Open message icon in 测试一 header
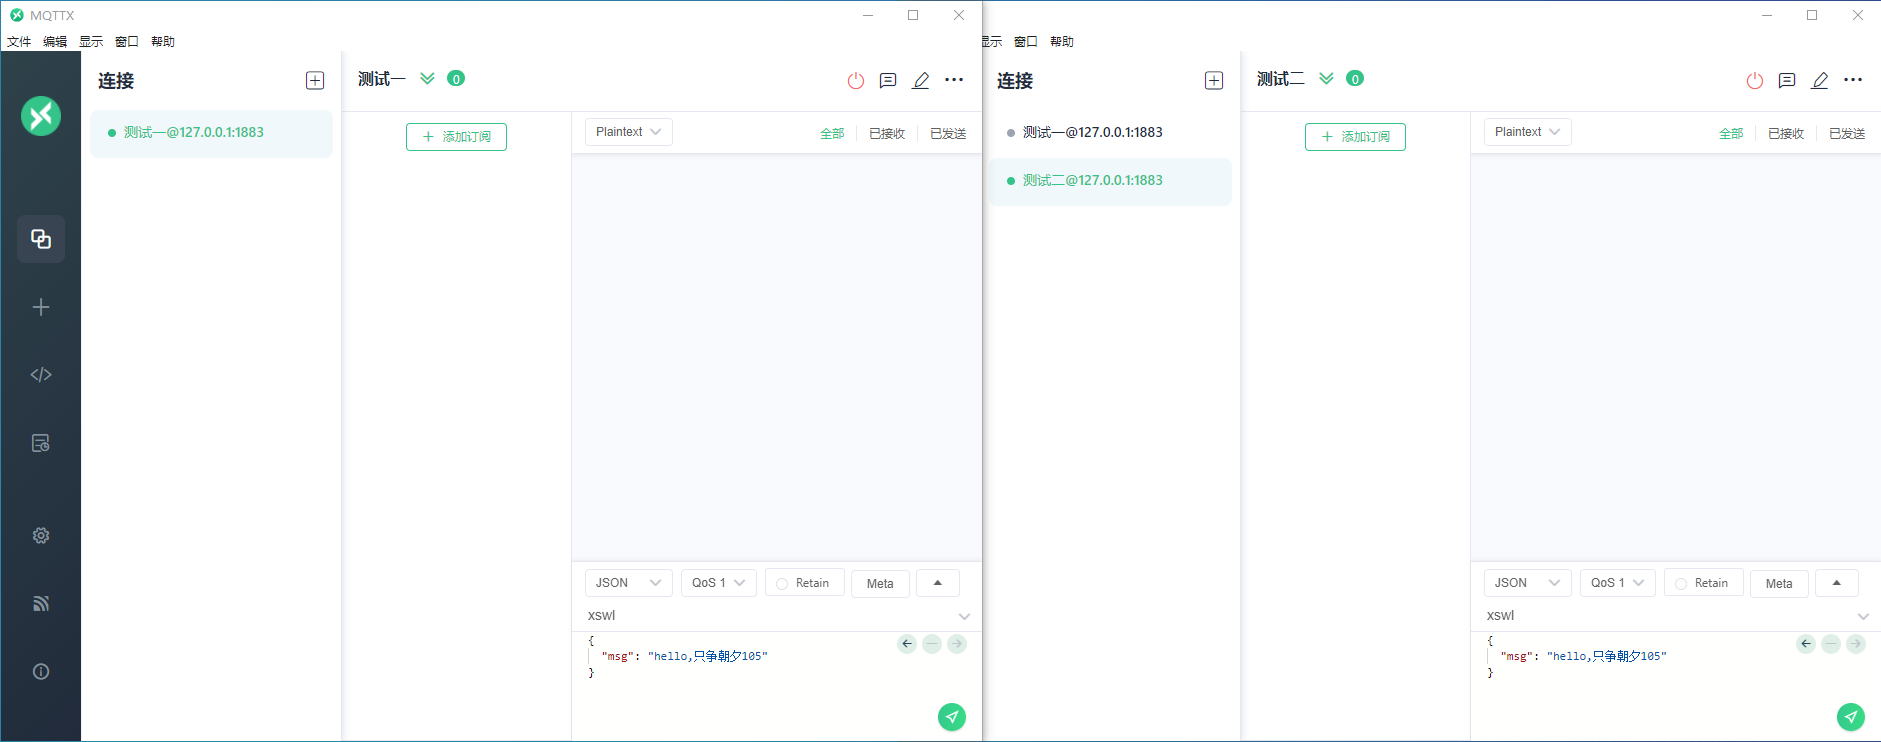The height and width of the screenshot is (742, 1881). pyautogui.click(x=888, y=81)
